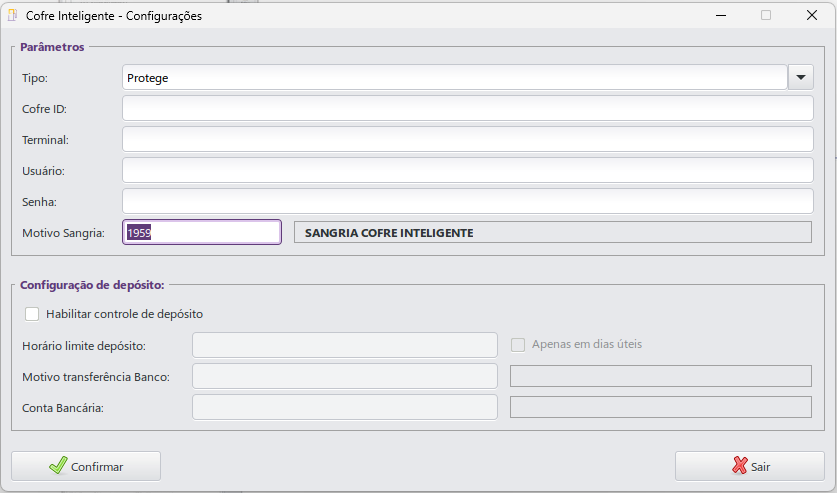
Task: Click the Usuário text field
Action: (x=467, y=170)
